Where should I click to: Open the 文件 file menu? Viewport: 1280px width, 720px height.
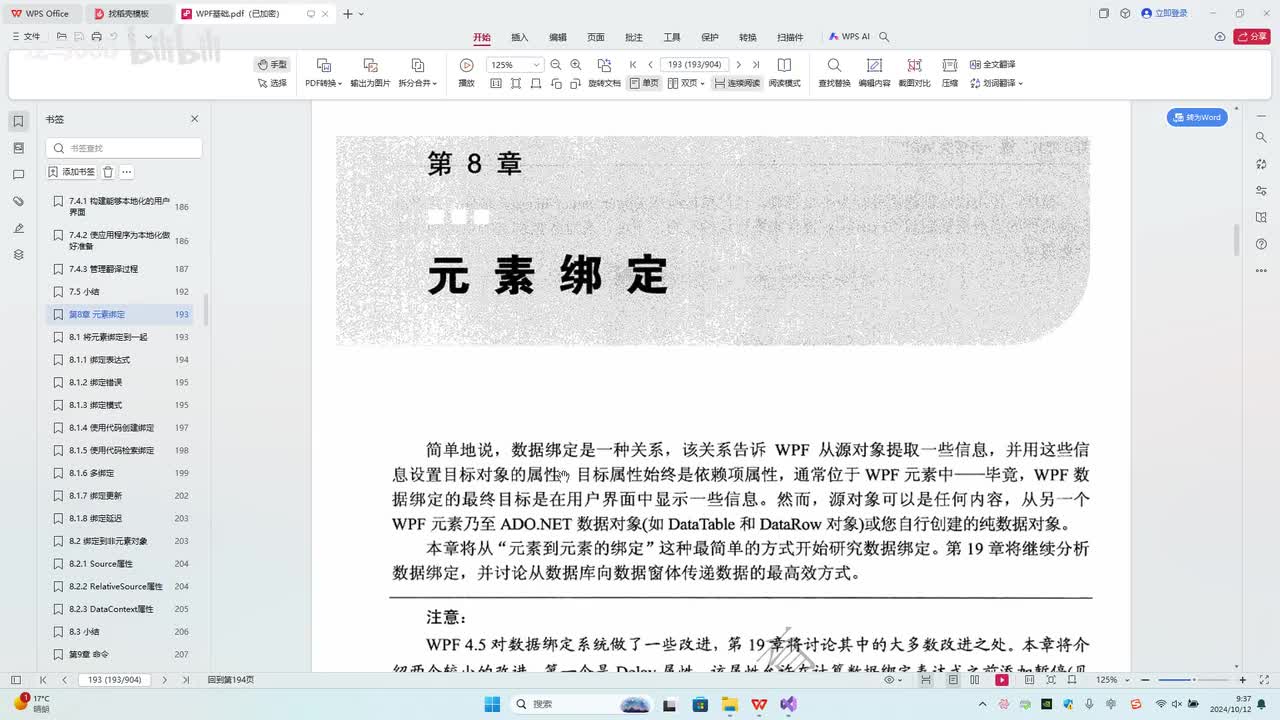tap(25, 37)
